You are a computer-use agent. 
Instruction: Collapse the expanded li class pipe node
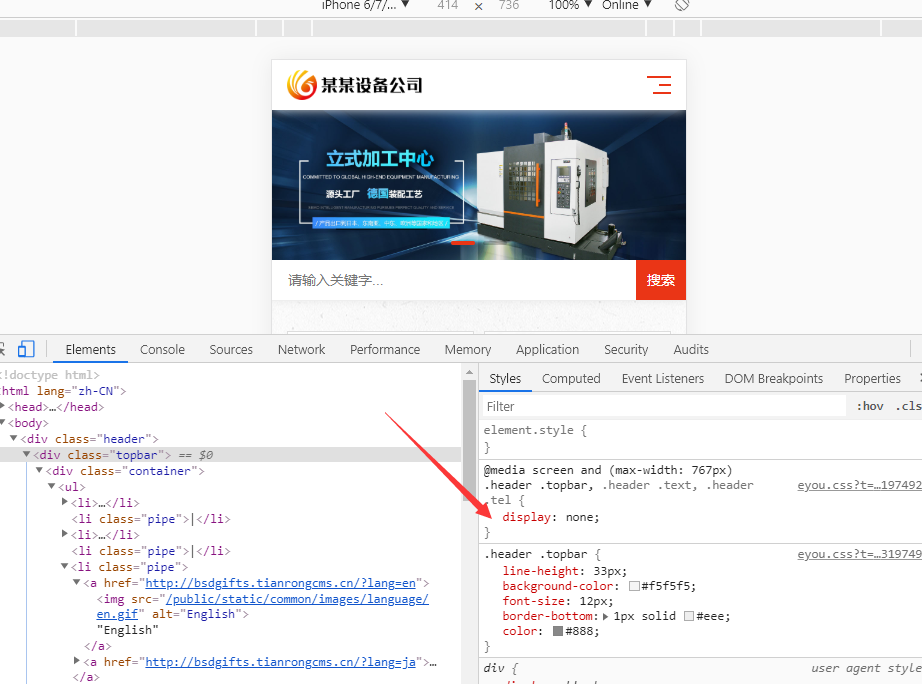click(65, 566)
